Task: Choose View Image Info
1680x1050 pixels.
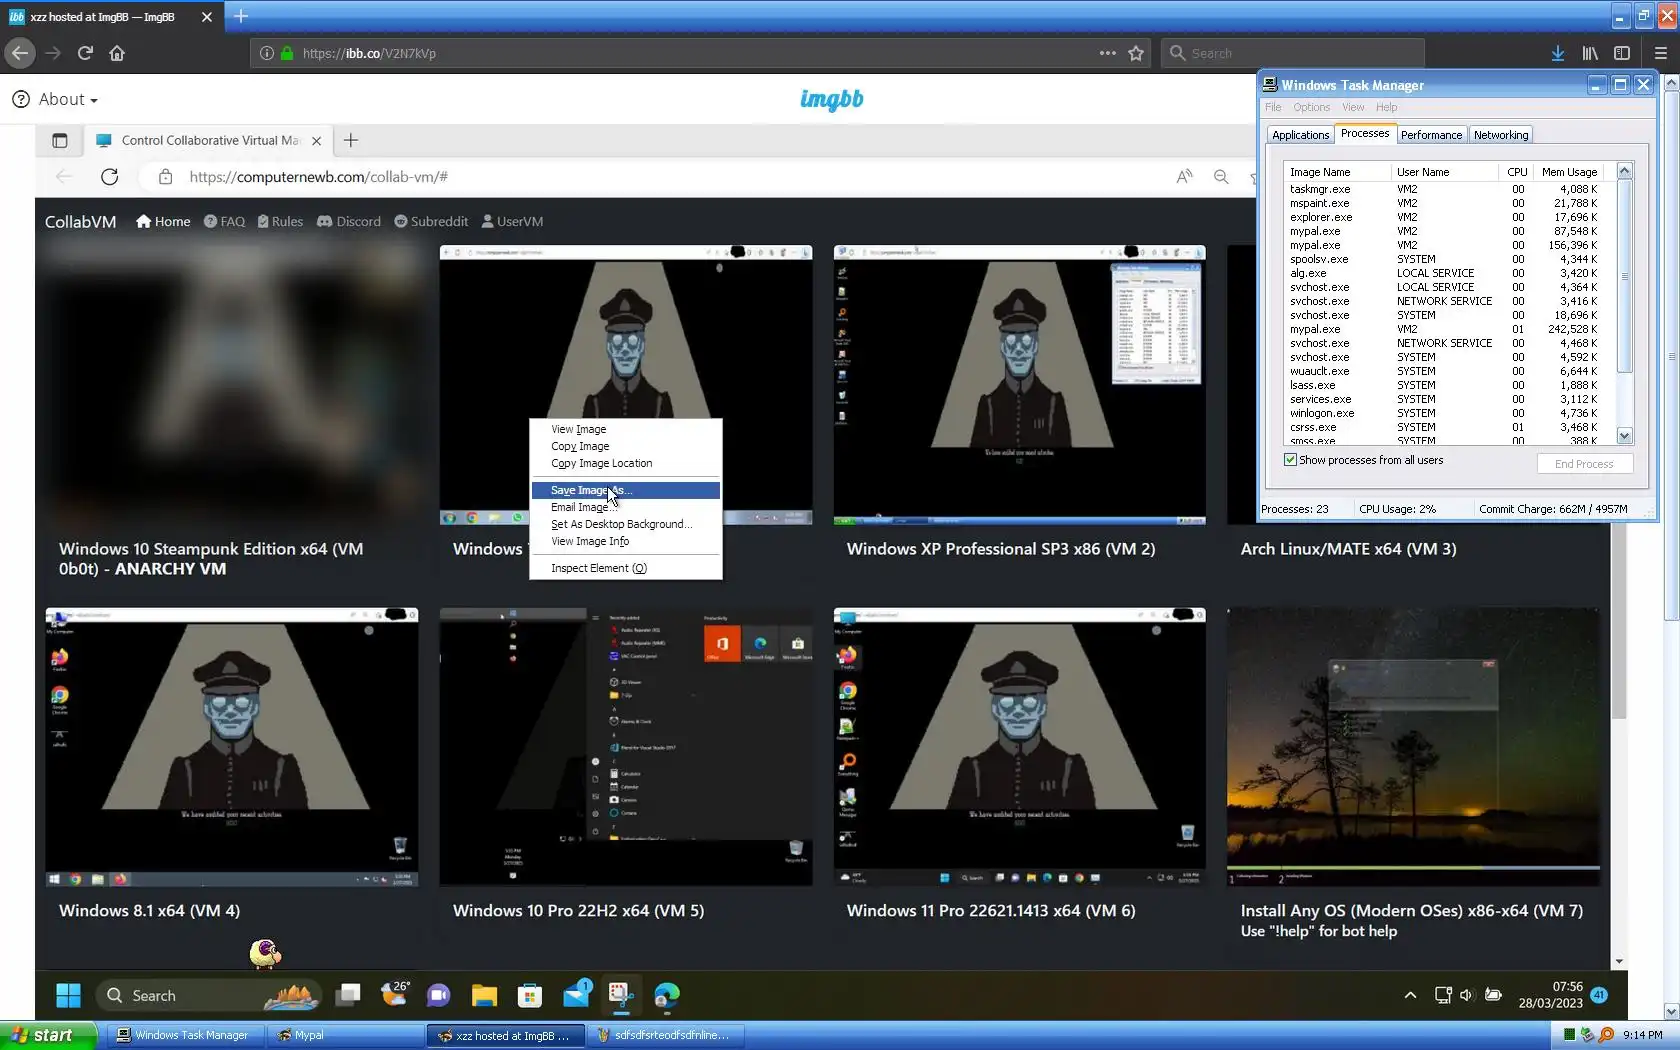Action: 625,541
